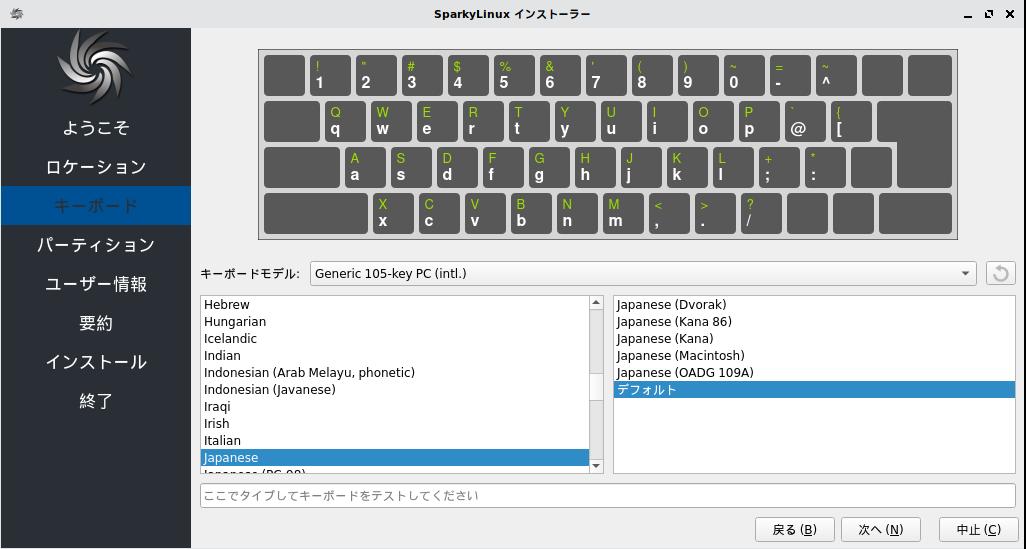
Task: Select Japanese (Dvorak) variant
Action: coord(814,304)
